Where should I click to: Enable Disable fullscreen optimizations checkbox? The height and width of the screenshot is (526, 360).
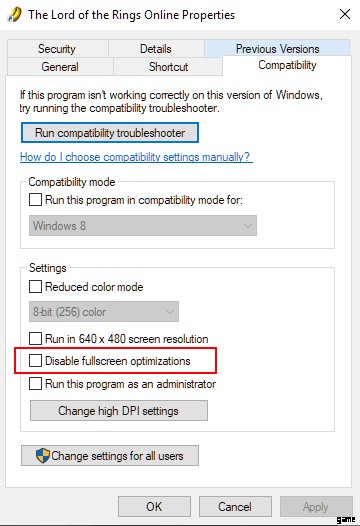coord(35,361)
